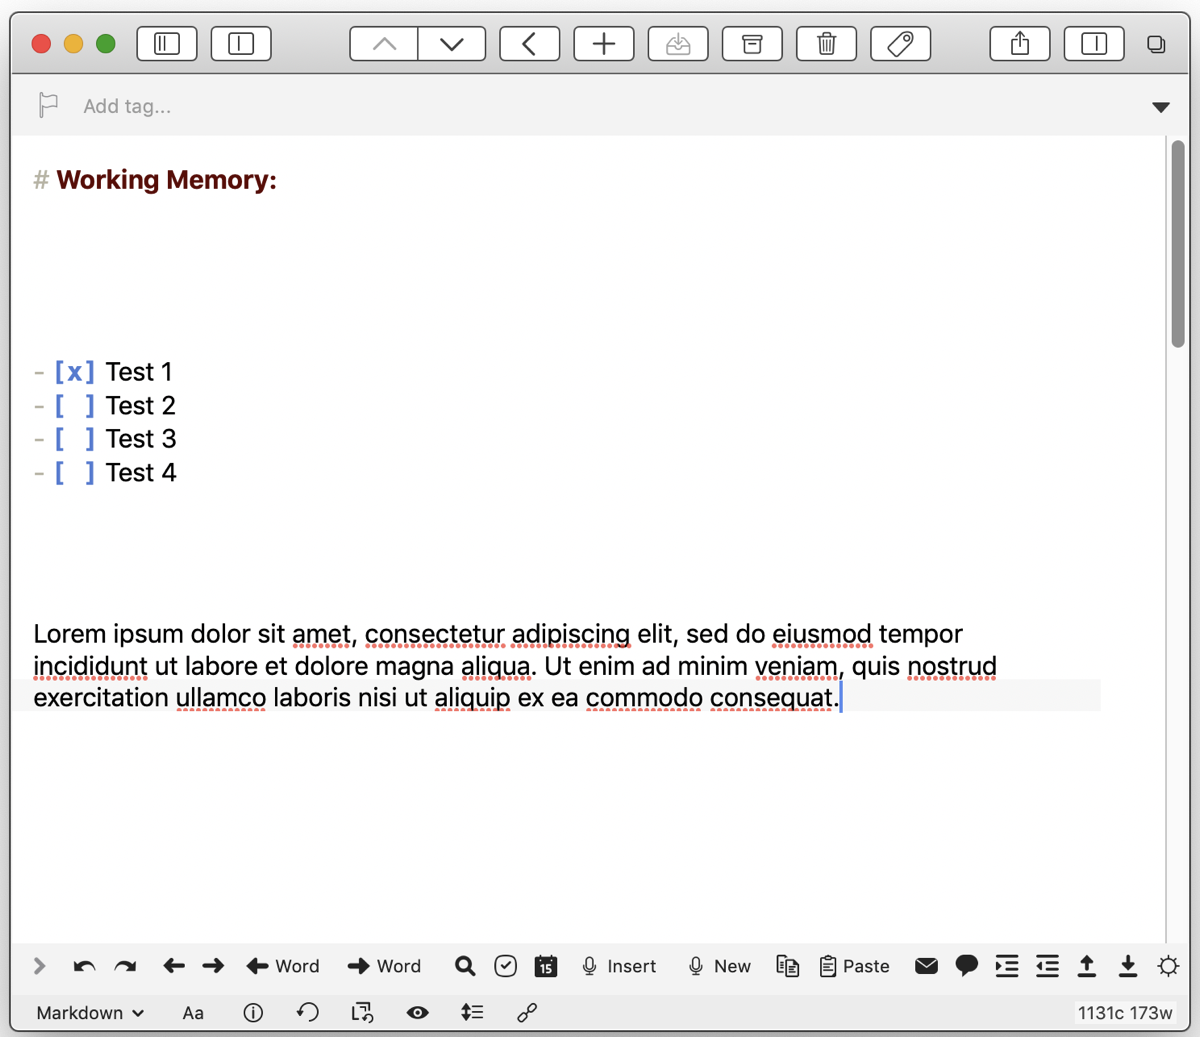
Task: Open the Markdown syntax dropdown
Action: (90, 1013)
